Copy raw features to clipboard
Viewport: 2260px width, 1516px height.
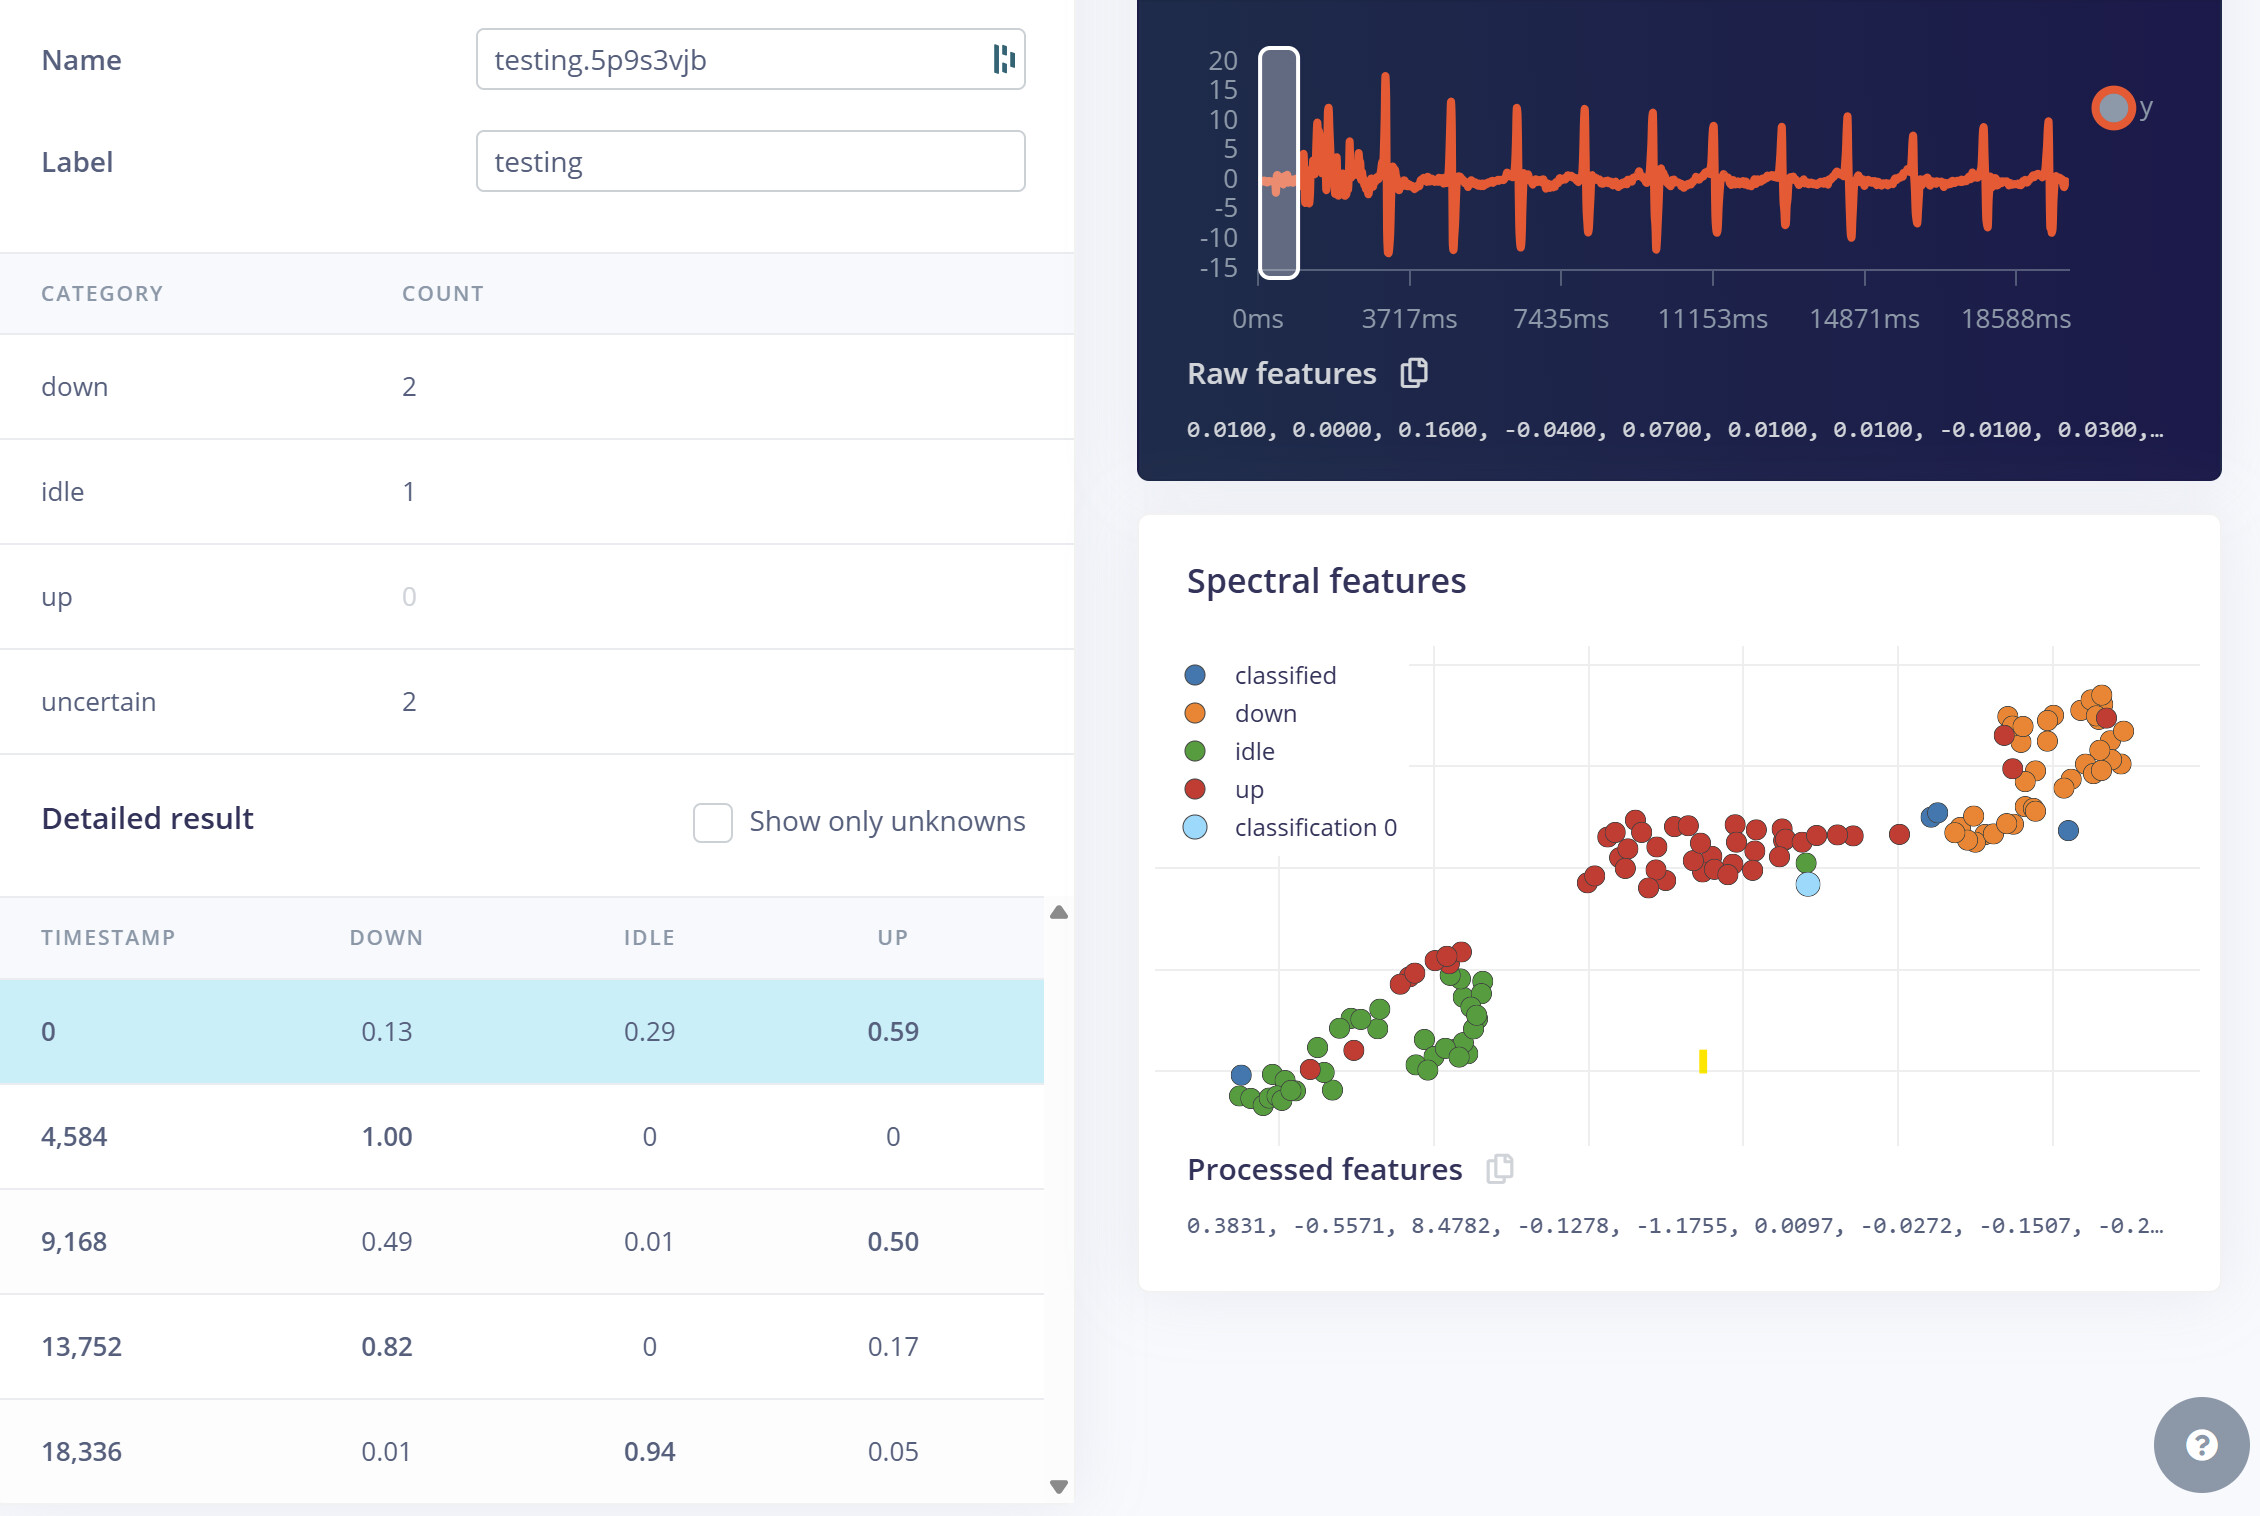[1414, 373]
